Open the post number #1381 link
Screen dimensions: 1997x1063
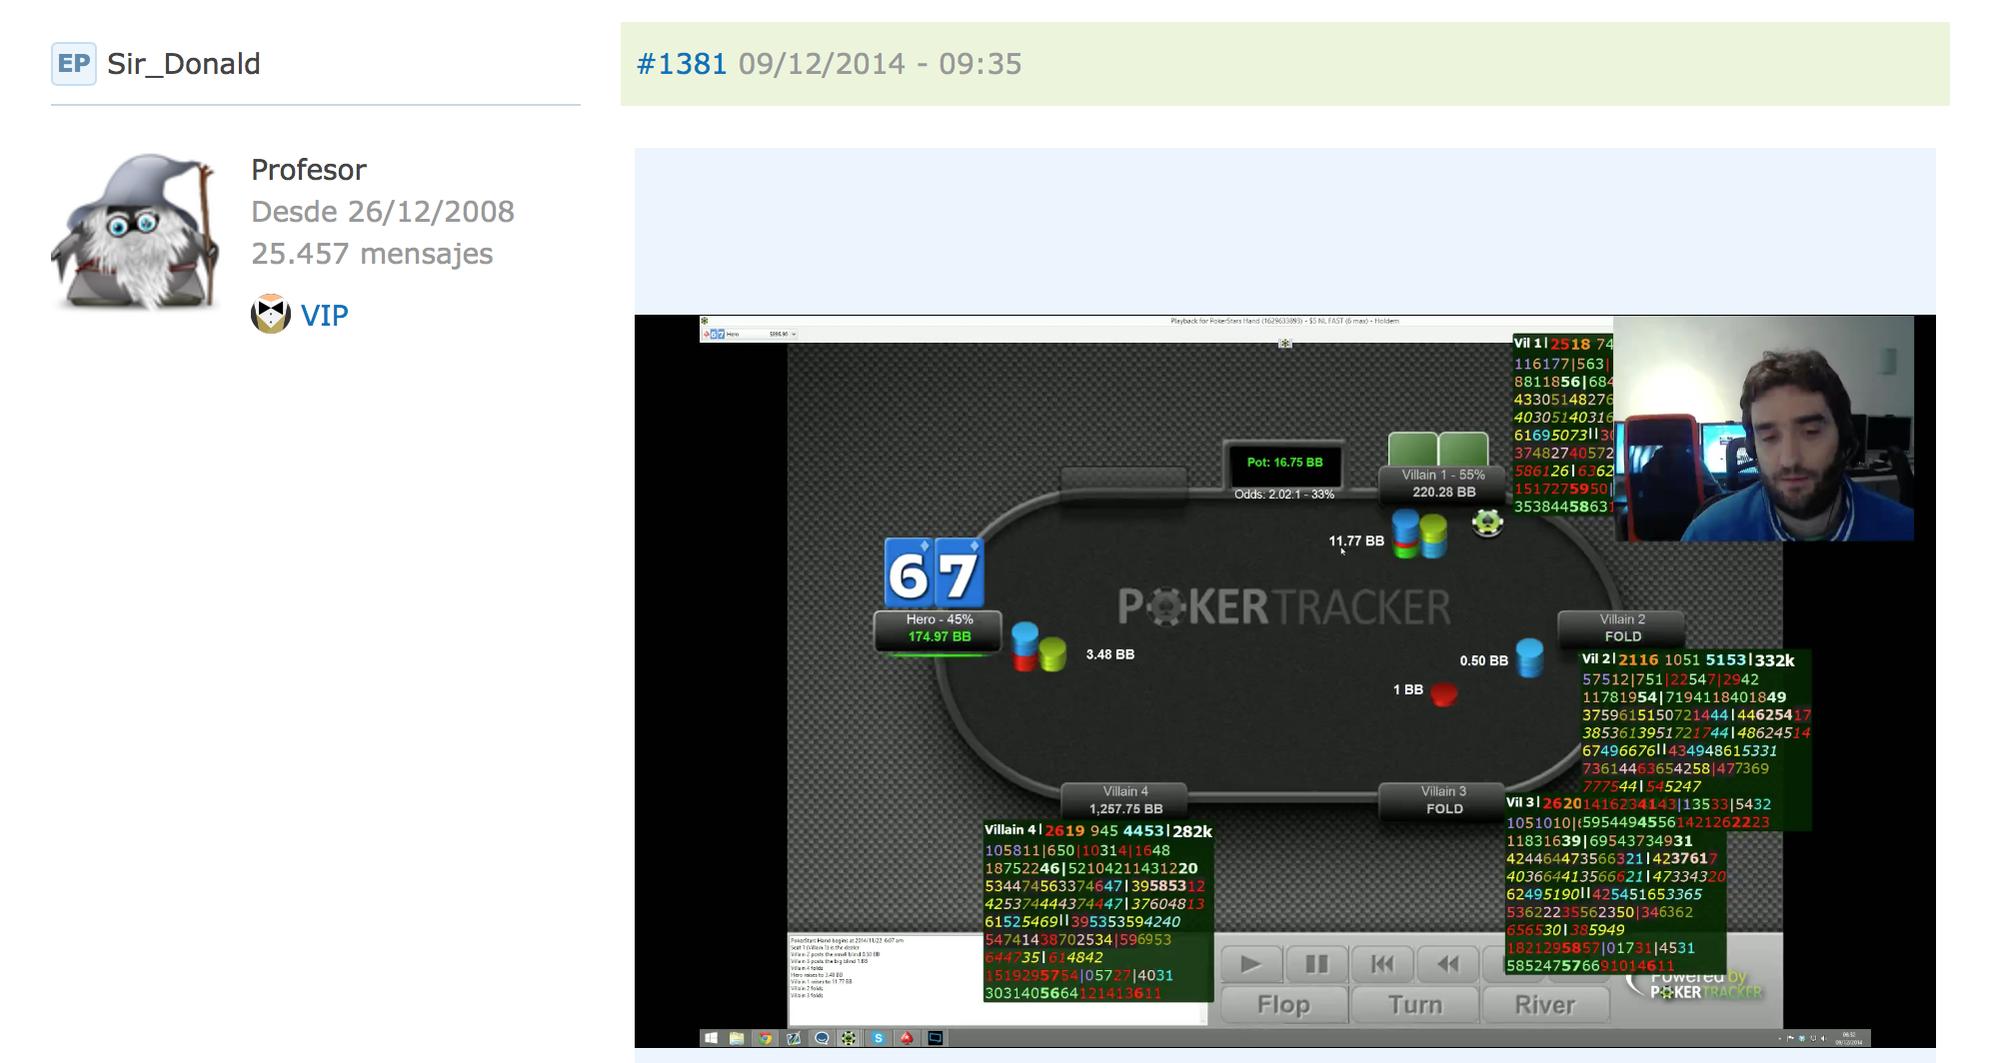pyautogui.click(x=681, y=64)
